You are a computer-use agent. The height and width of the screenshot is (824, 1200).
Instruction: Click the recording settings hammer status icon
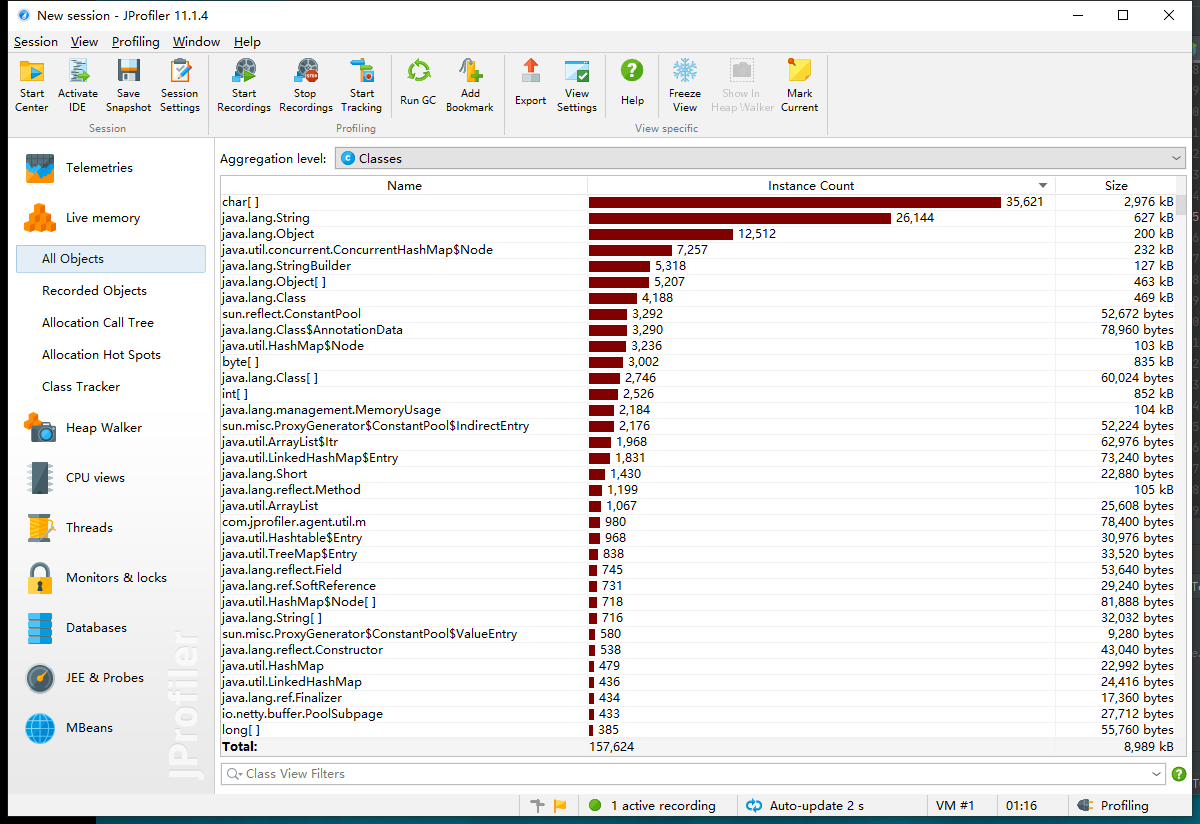click(538, 806)
